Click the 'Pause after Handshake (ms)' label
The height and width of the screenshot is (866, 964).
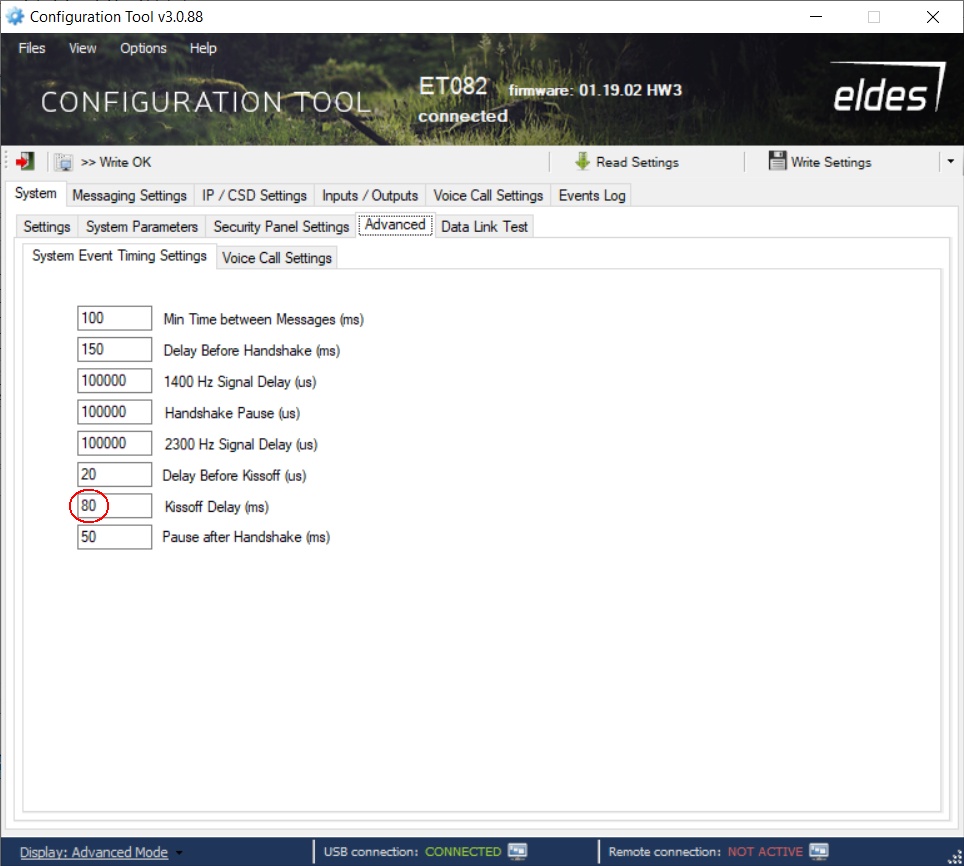coord(246,537)
